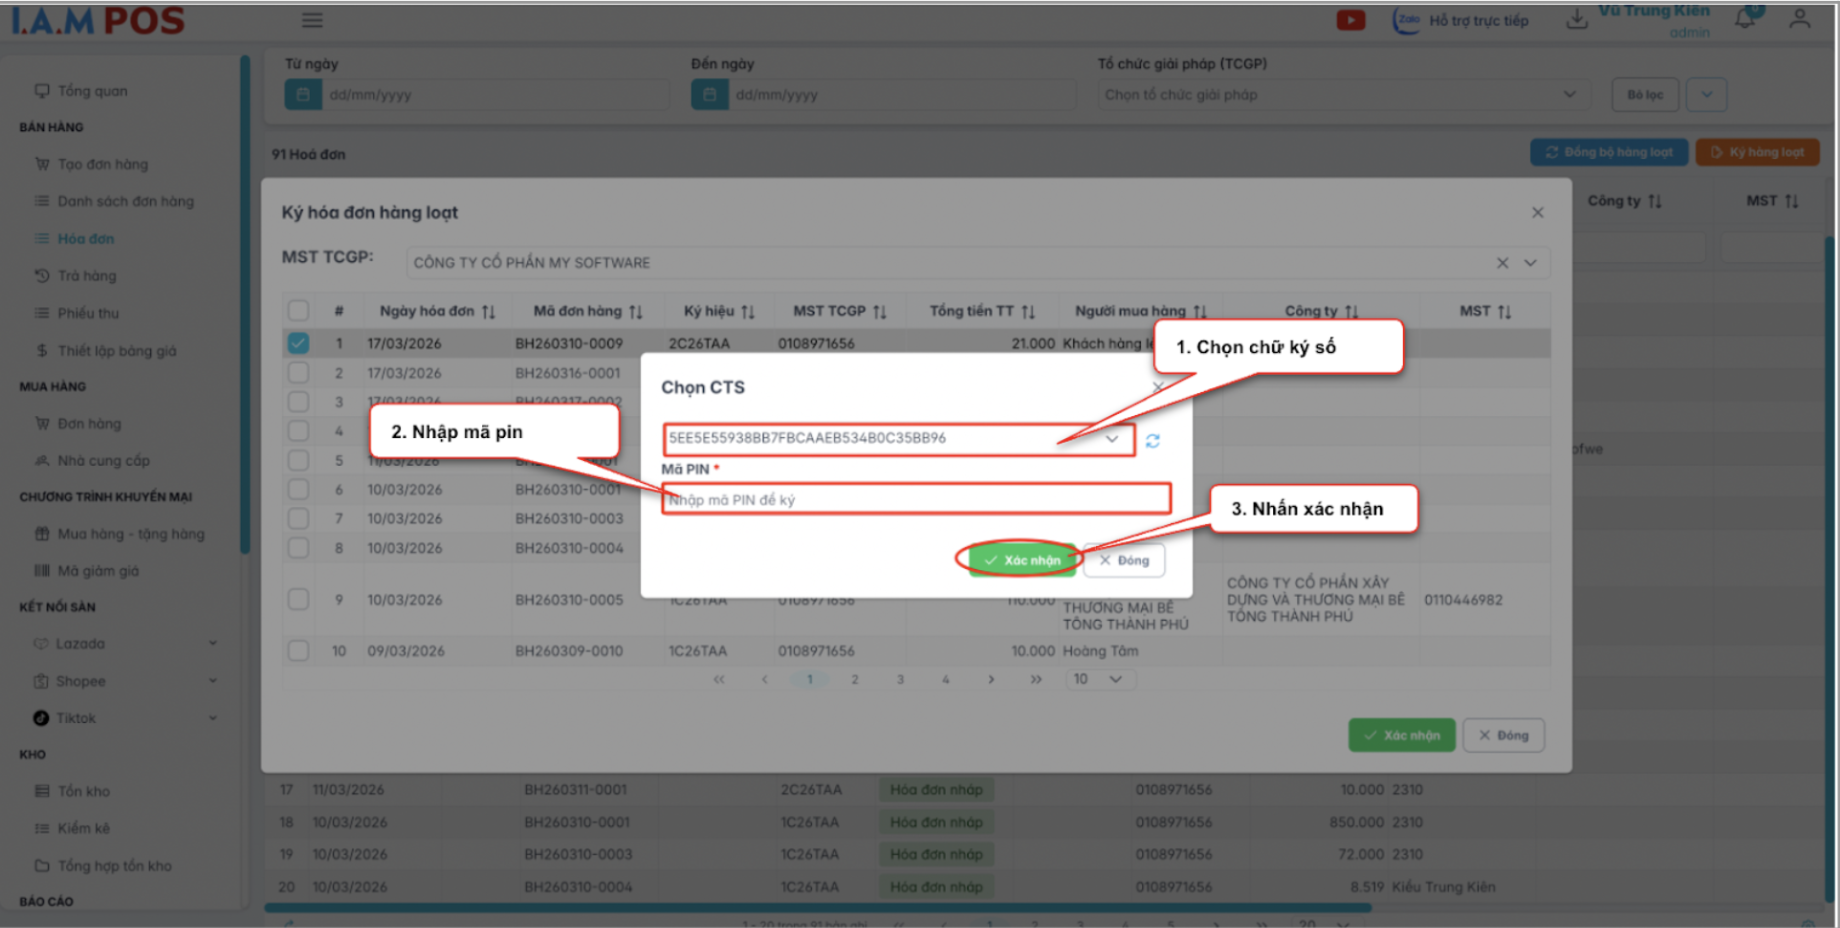Click the notification bell icon

coord(1745,19)
